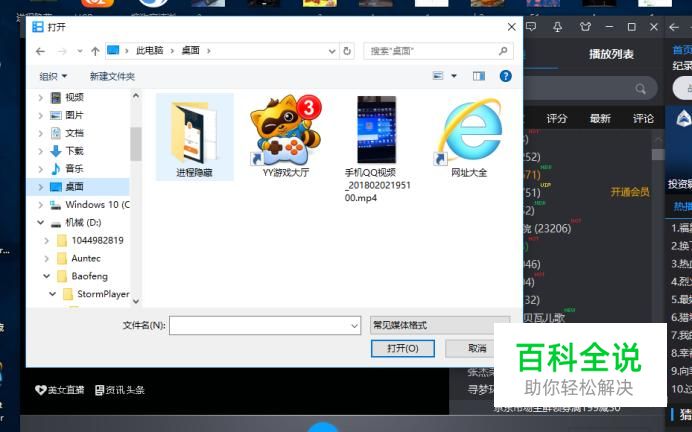Open the 组织 menu
The height and width of the screenshot is (432, 692).
[x=53, y=76]
